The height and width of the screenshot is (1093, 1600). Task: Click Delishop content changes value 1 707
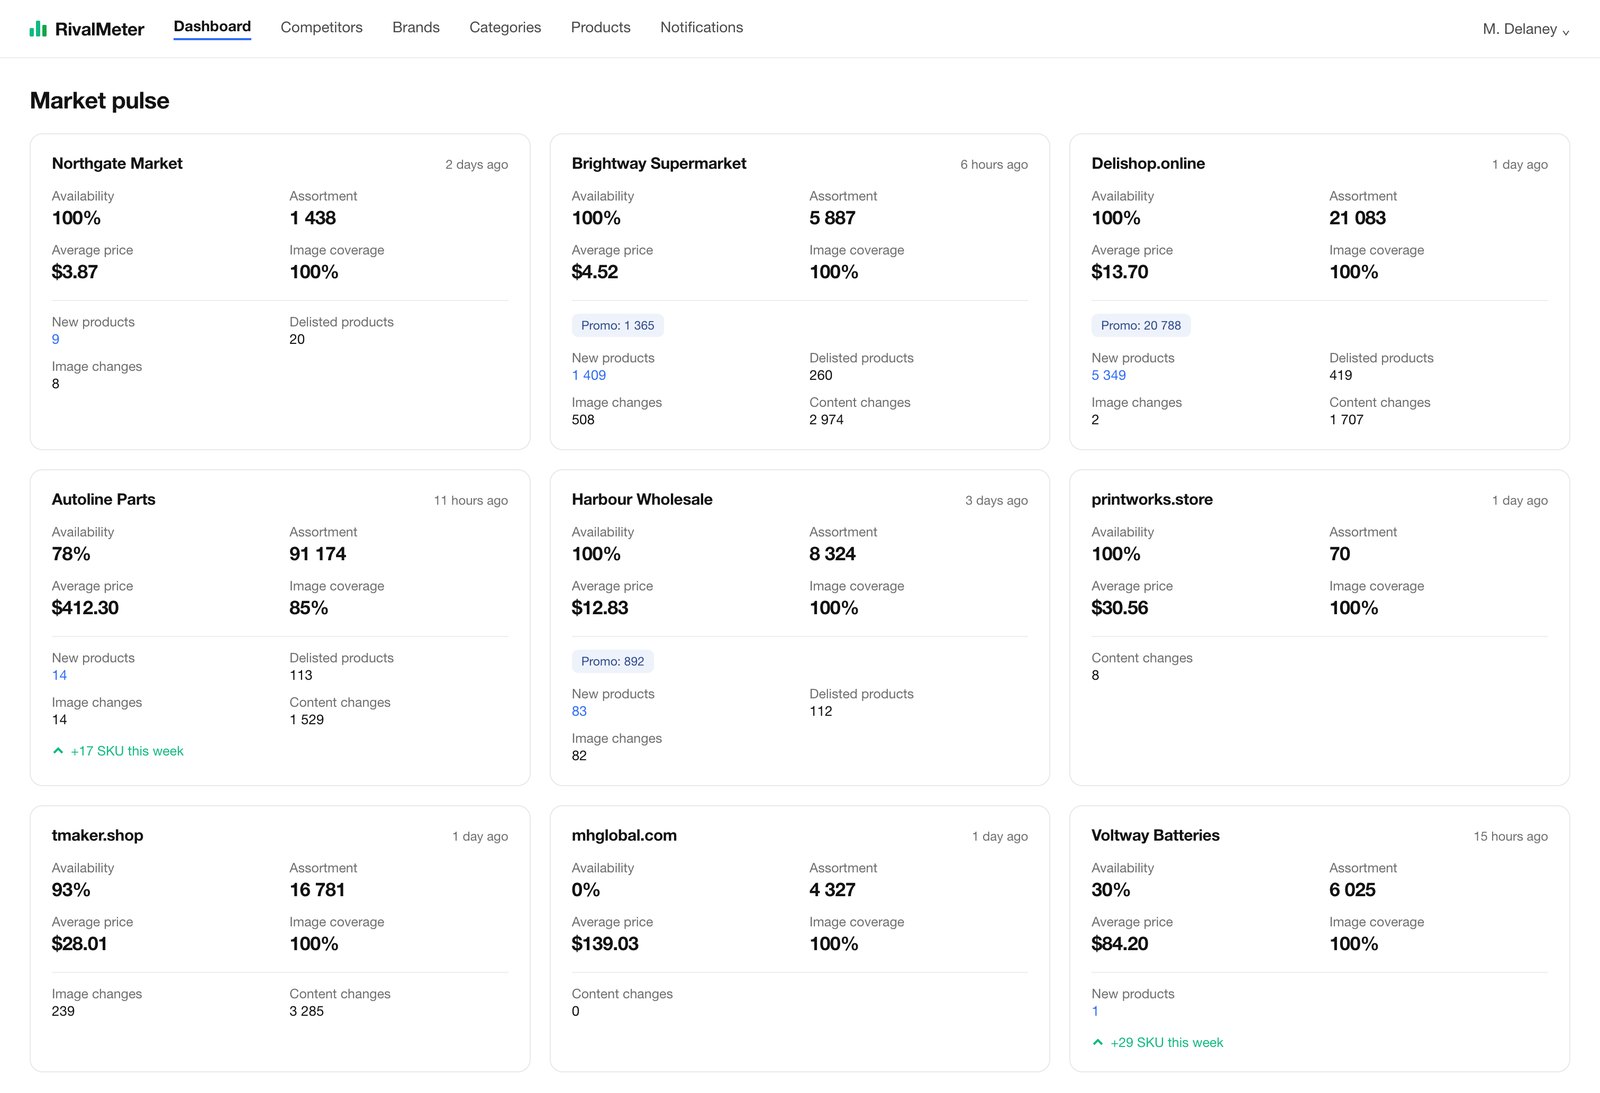[1347, 420]
